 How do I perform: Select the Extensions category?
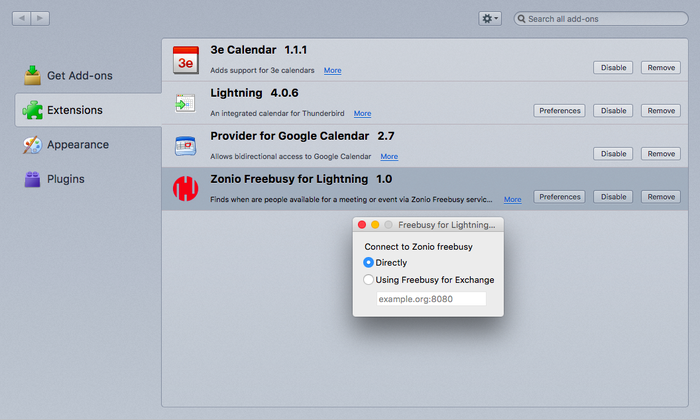coord(88,110)
